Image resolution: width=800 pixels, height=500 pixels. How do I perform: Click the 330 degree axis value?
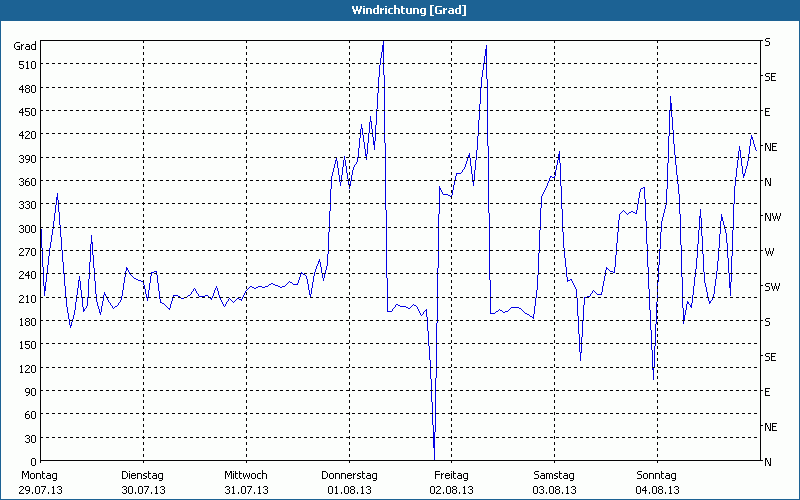point(27,205)
